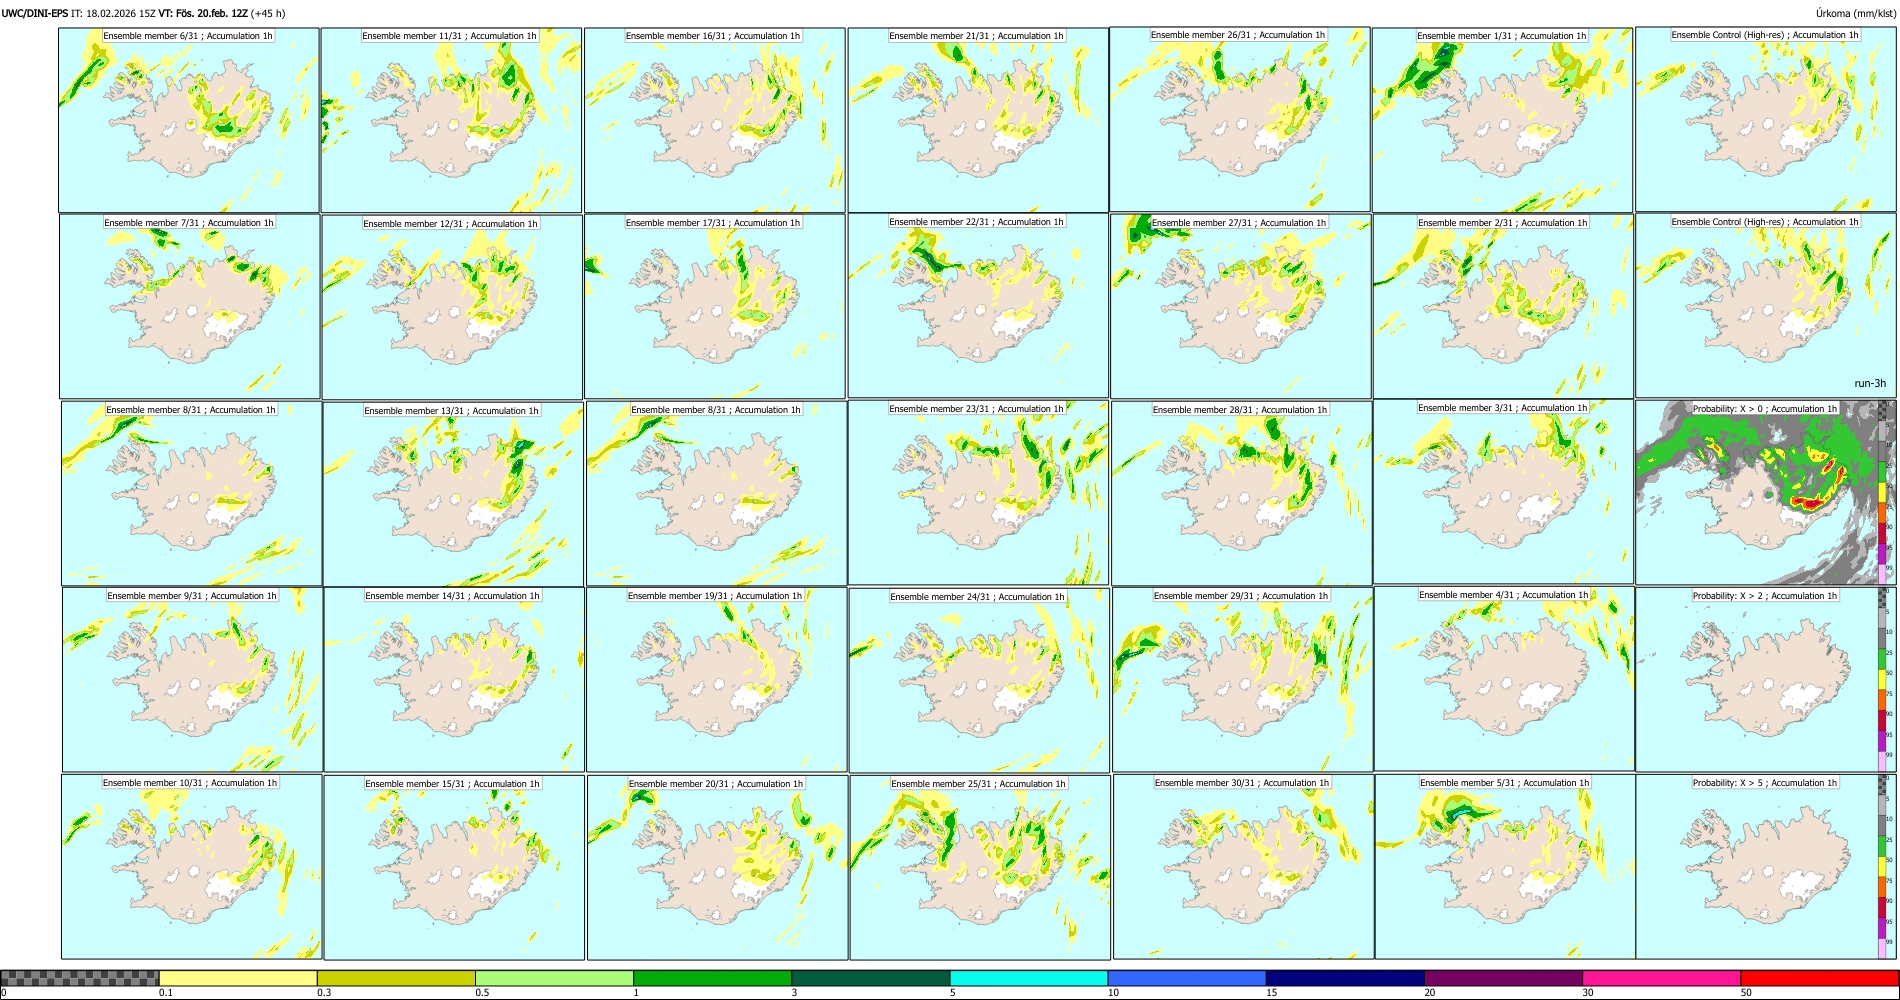Click the 'Ensemble member 20/31' title
The height and width of the screenshot is (1000, 1900).
715,784
